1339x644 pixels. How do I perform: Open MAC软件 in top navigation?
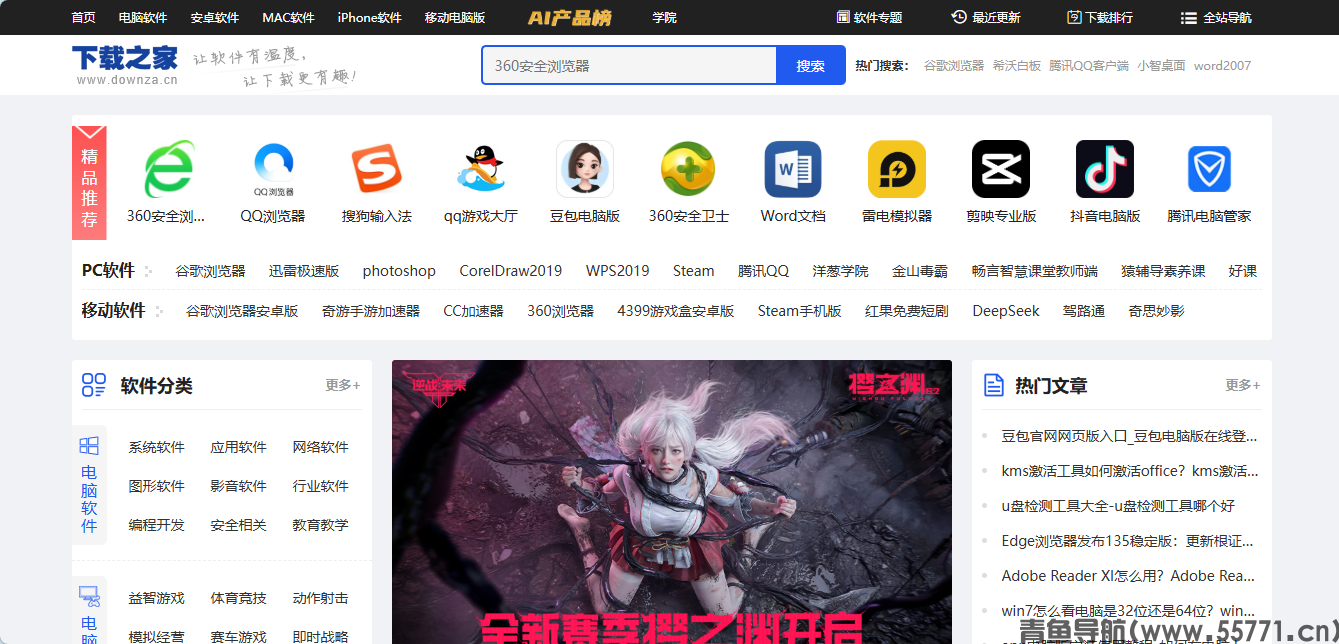[x=288, y=17]
